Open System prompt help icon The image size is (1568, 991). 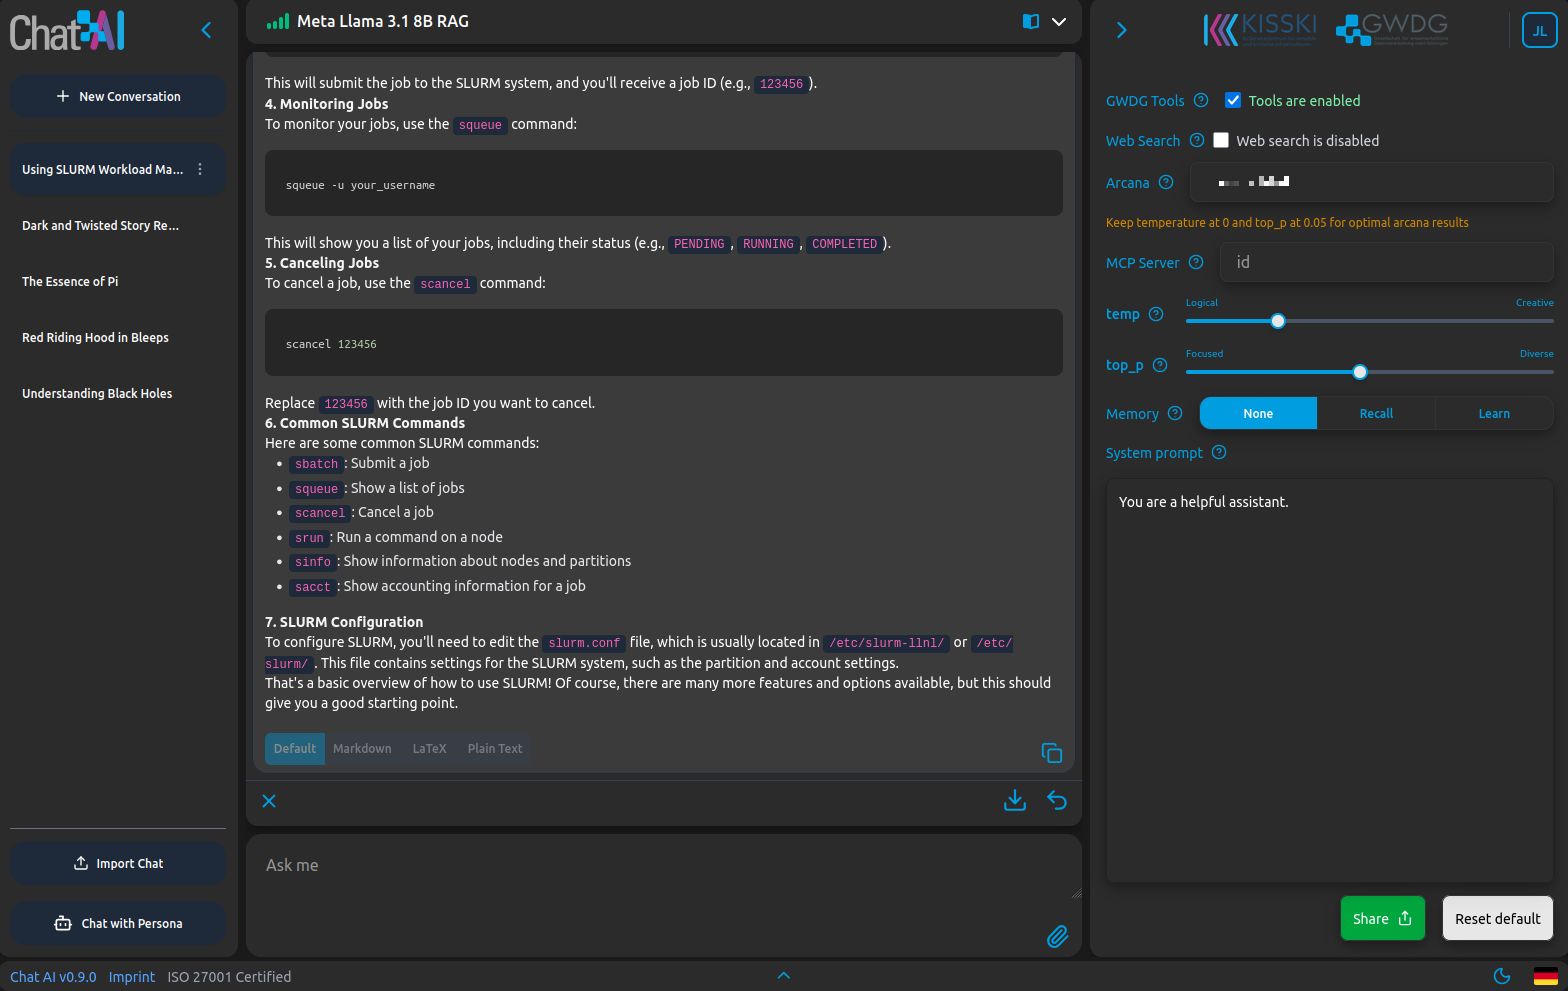tap(1219, 452)
